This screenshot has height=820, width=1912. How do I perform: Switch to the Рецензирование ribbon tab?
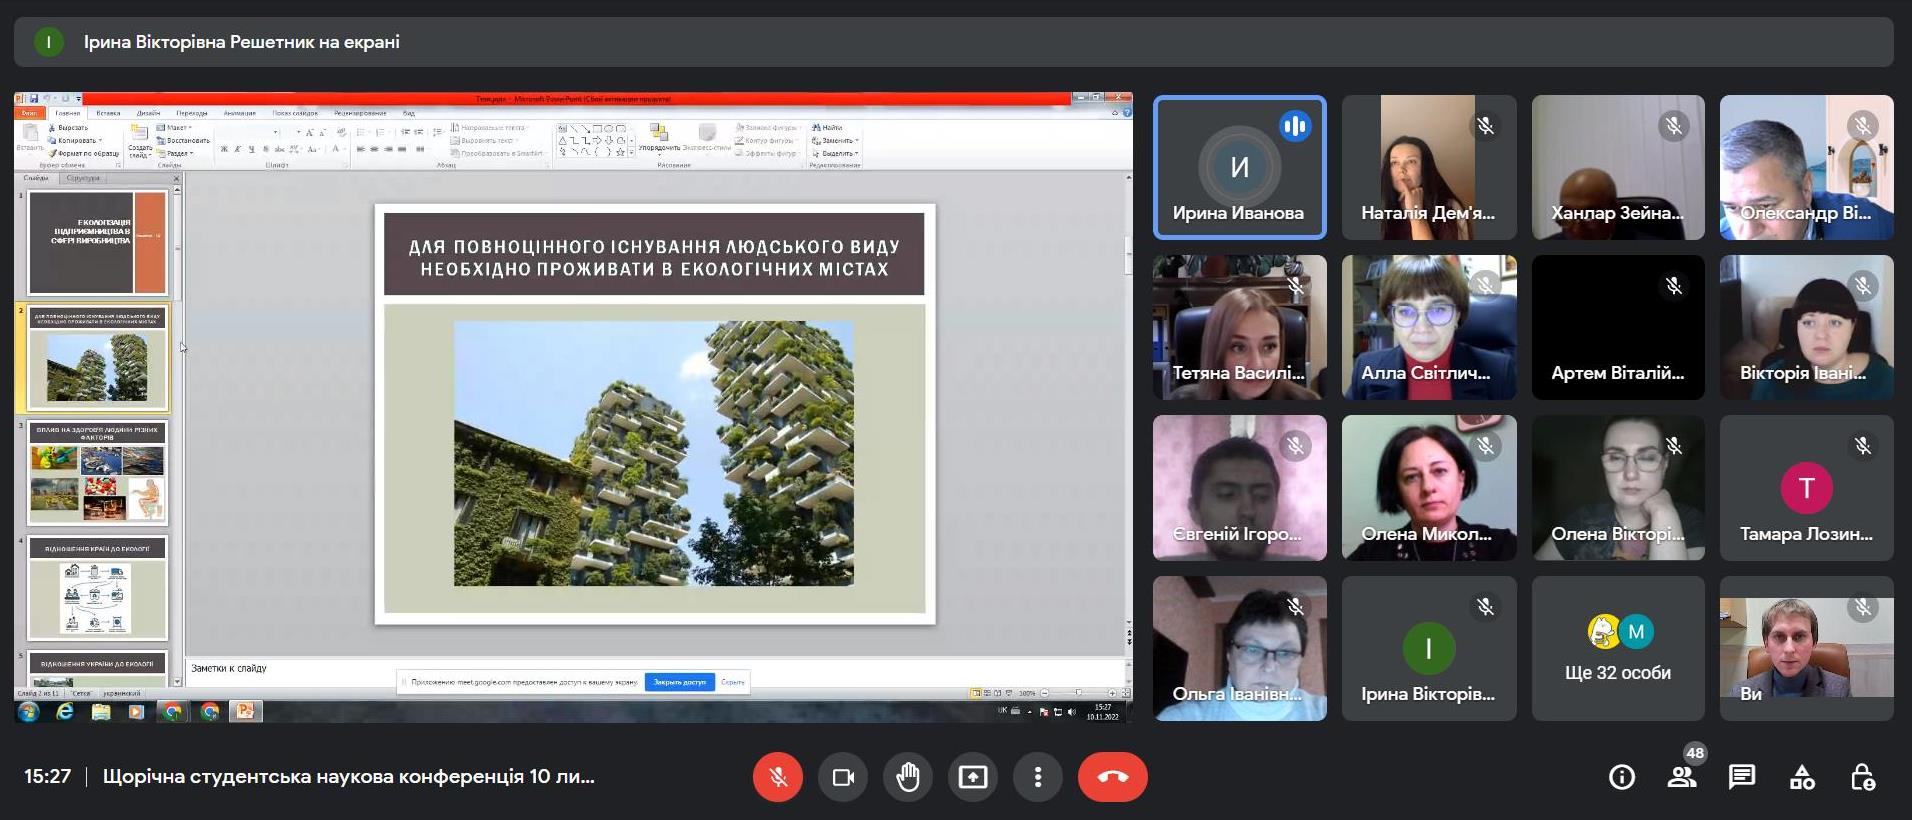coord(360,113)
